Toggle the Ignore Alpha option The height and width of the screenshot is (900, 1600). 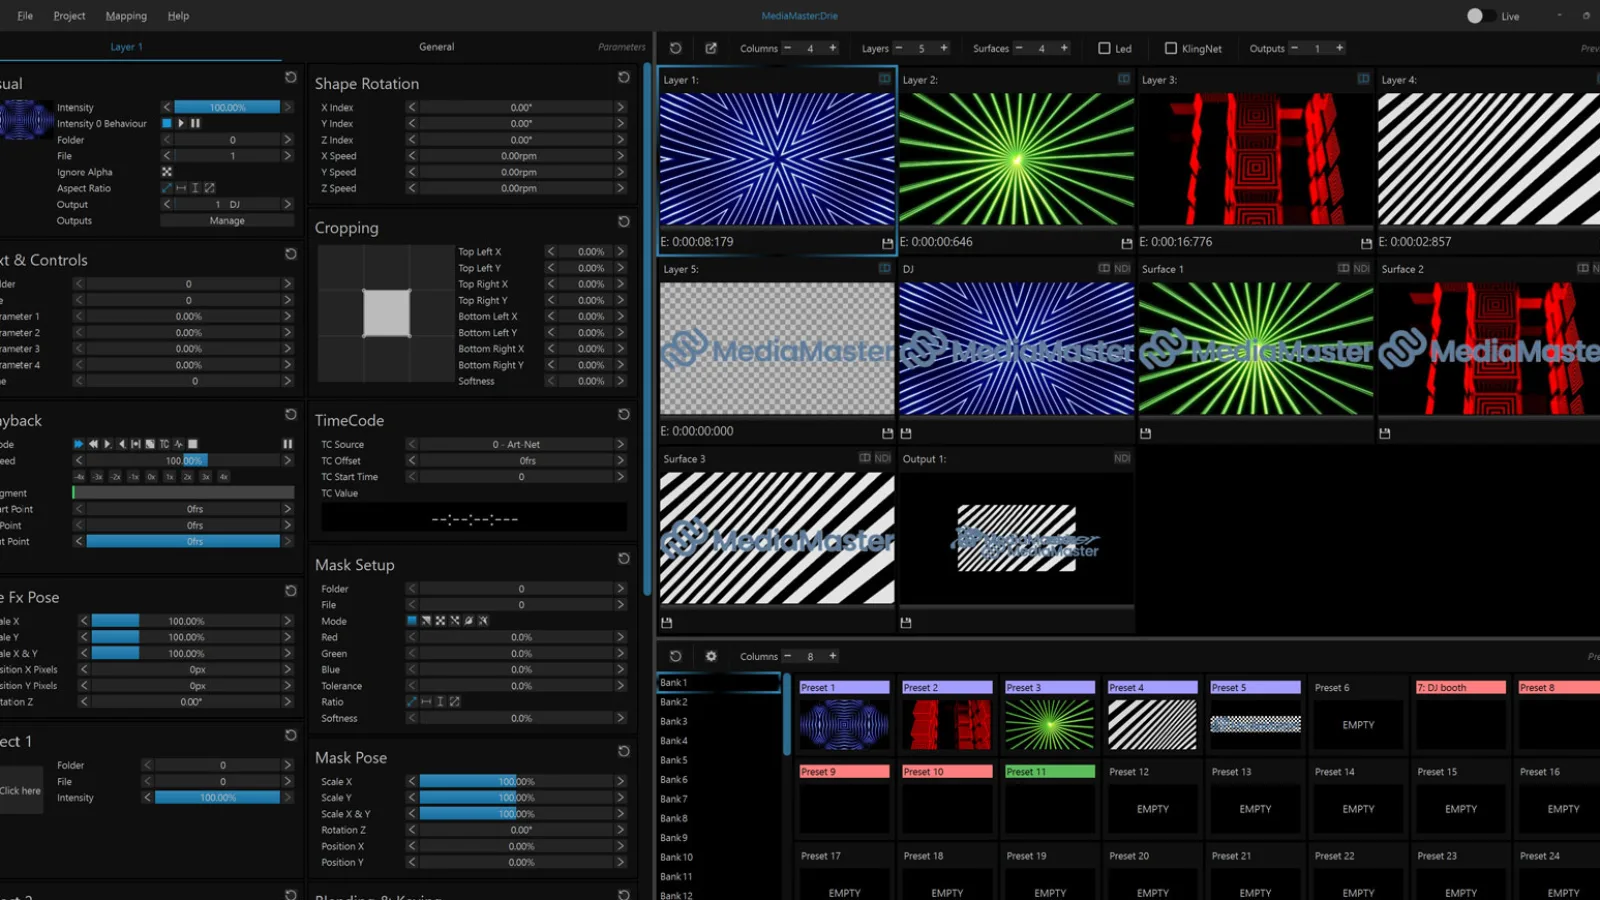tap(167, 172)
